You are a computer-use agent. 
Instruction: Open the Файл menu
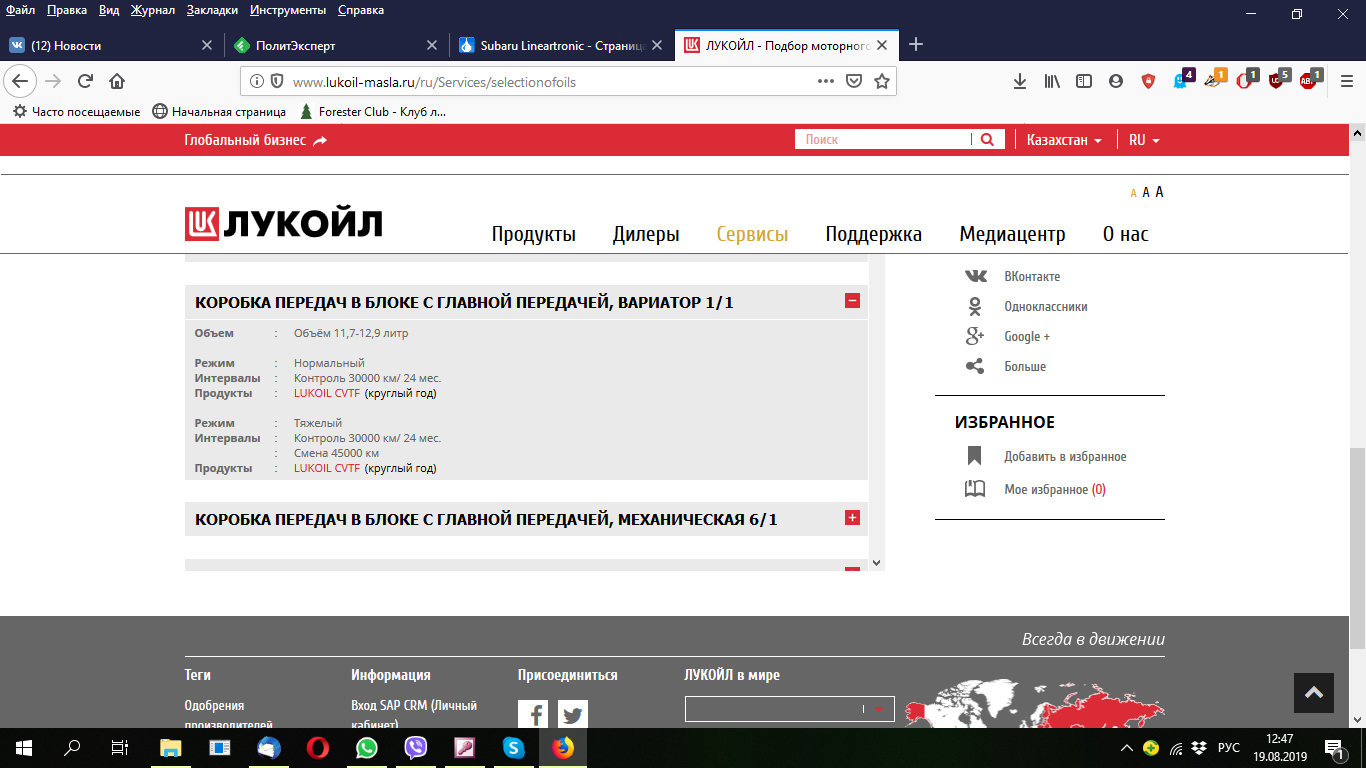point(20,10)
